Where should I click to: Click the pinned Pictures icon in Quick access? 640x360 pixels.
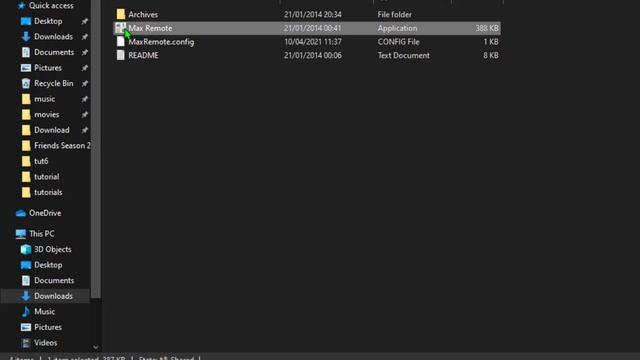pyautogui.click(x=26, y=68)
